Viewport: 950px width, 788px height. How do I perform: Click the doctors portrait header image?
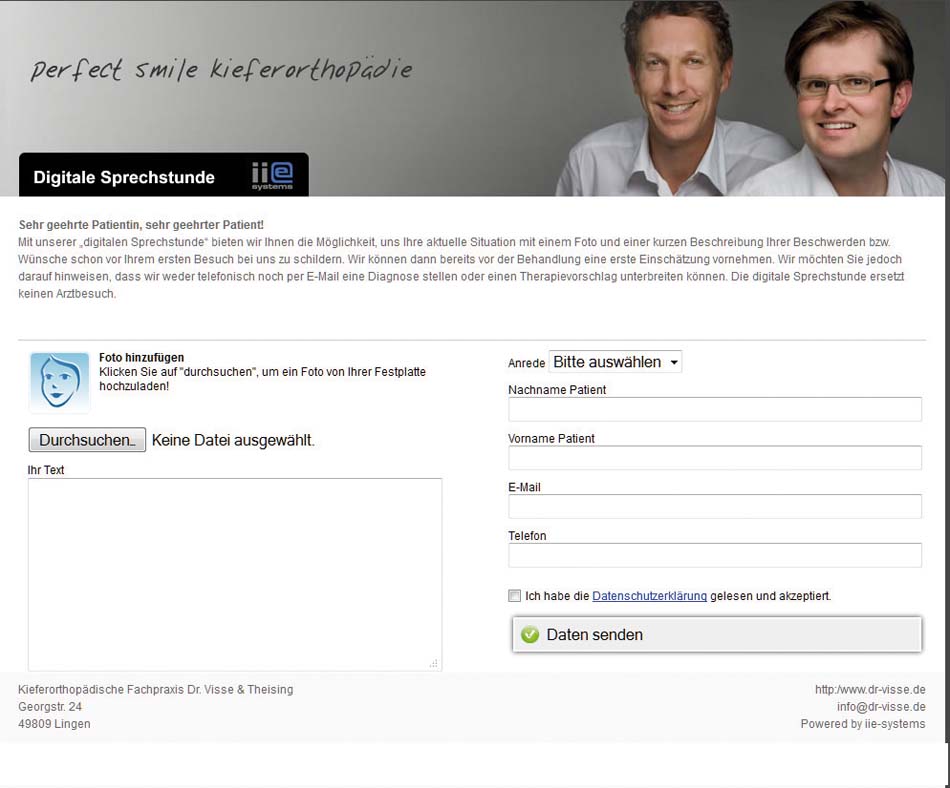(x=750, y=98)
